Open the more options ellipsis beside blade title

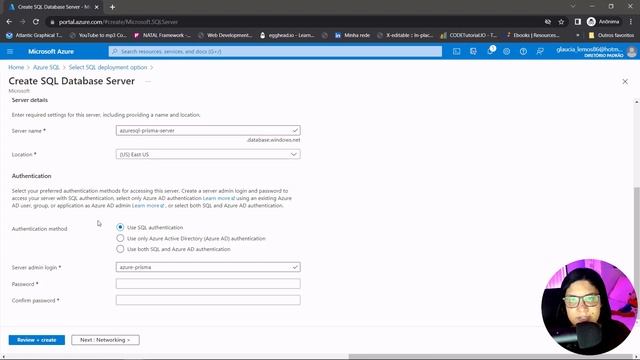pyautogui.click(x=148, y=81)
